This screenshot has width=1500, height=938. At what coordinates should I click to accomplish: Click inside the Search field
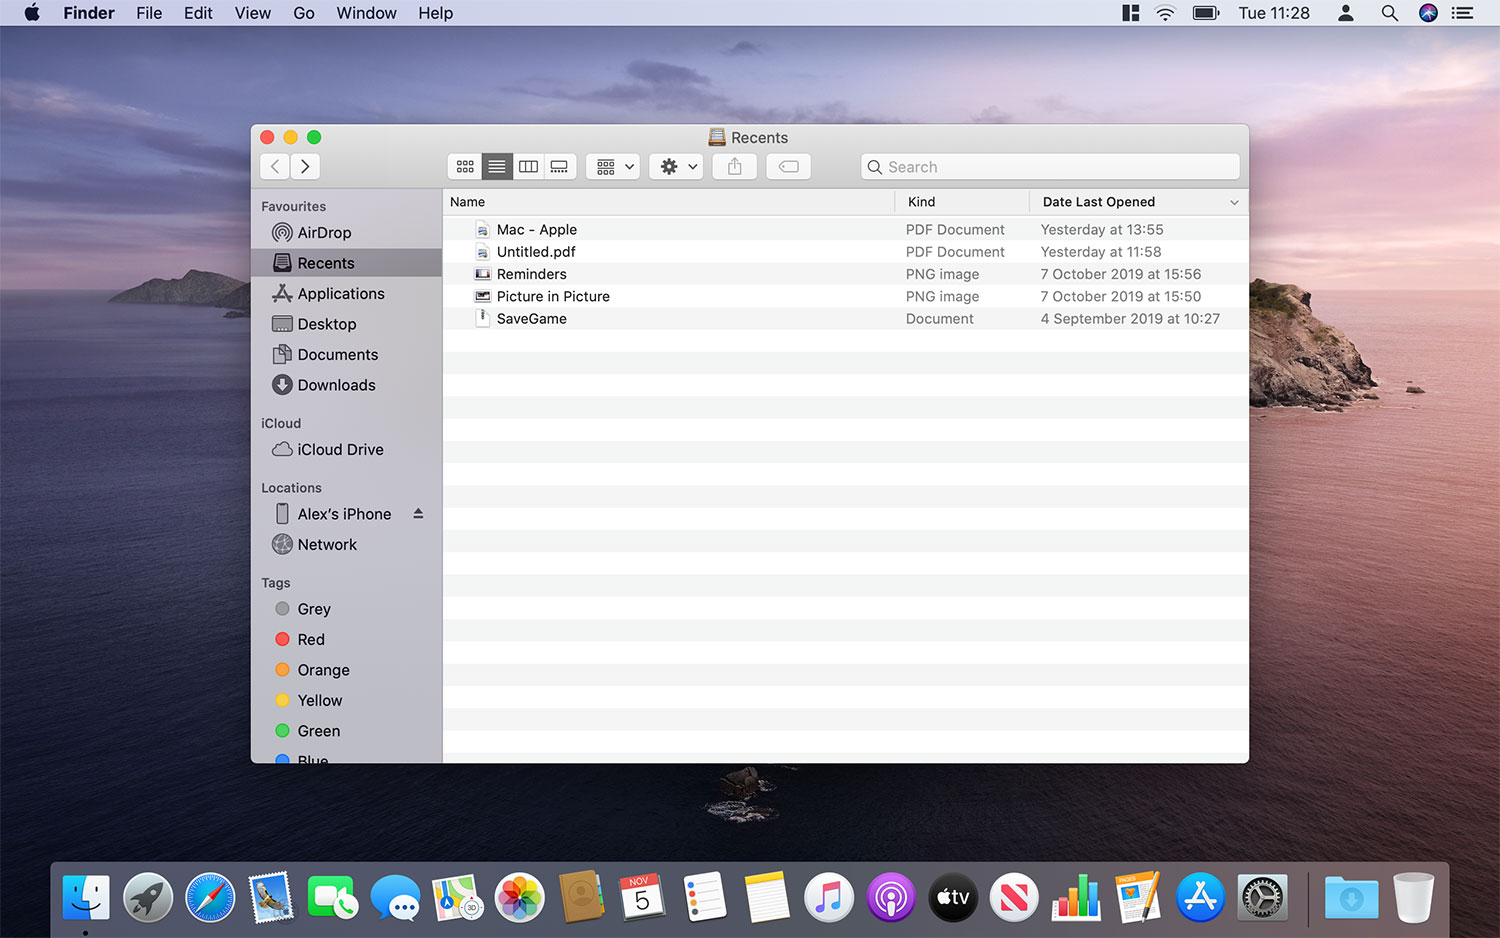coord(1050,166)
